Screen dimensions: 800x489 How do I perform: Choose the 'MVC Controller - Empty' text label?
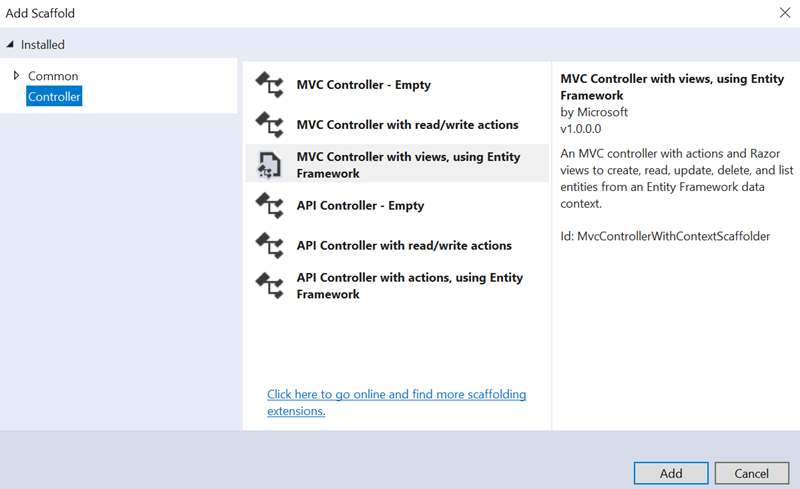(x=363, y=85)
